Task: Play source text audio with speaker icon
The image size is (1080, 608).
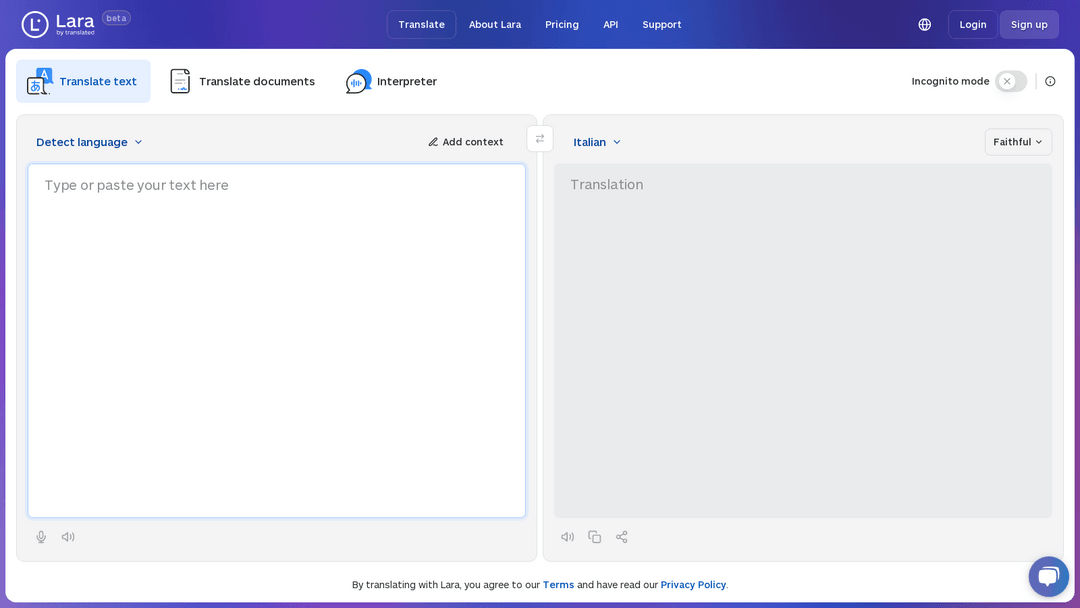Action: click(68, 537)
